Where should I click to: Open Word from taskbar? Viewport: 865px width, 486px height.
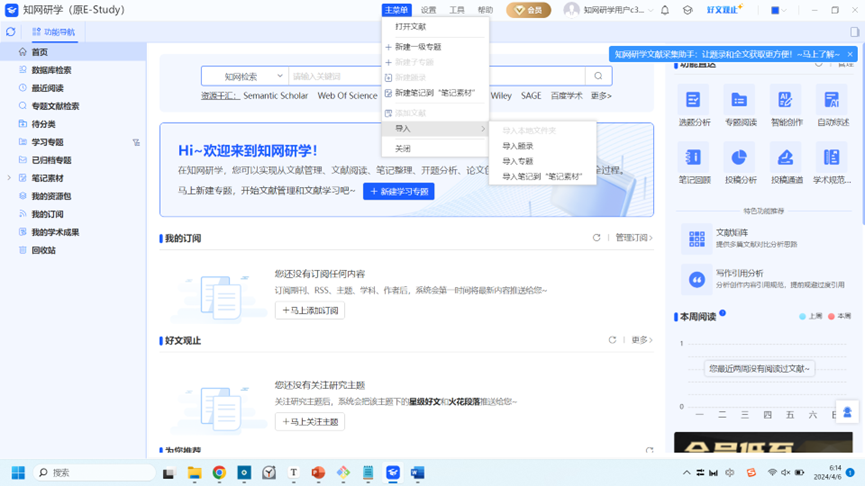(418, 473)
